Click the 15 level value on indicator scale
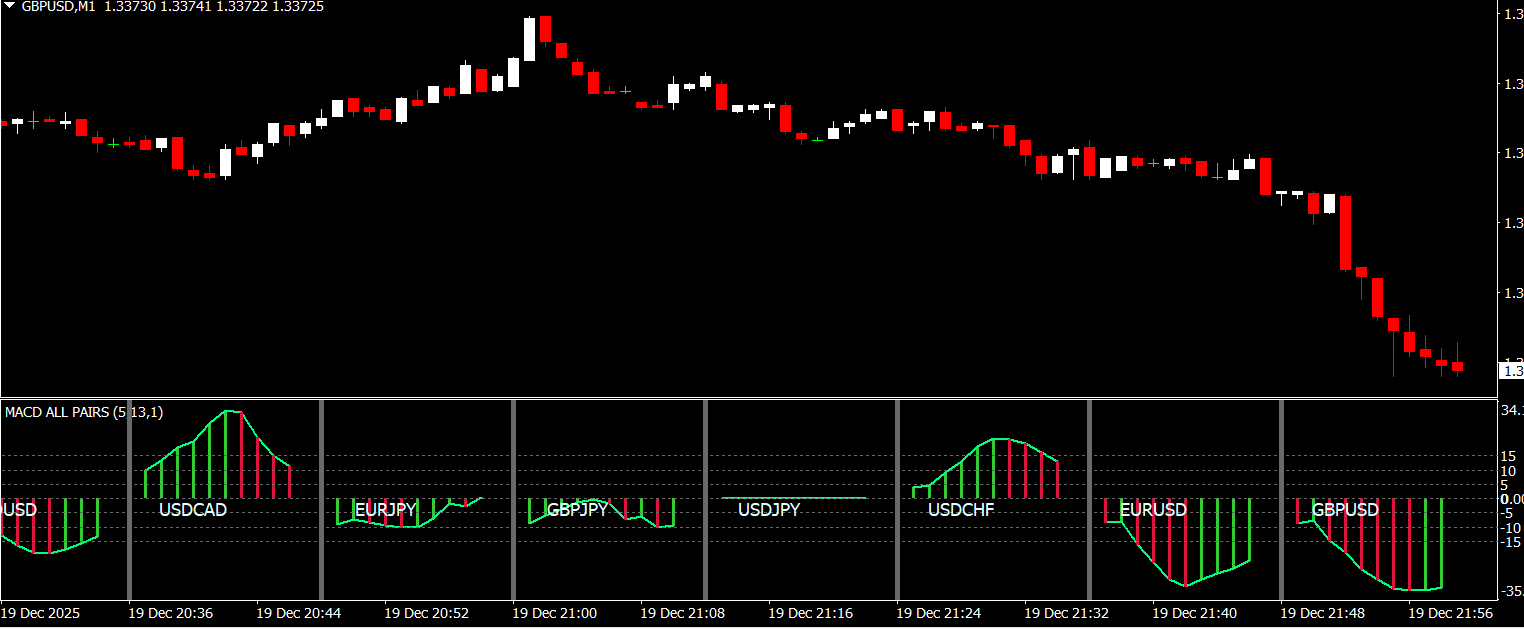 (x=1509, y=456)
